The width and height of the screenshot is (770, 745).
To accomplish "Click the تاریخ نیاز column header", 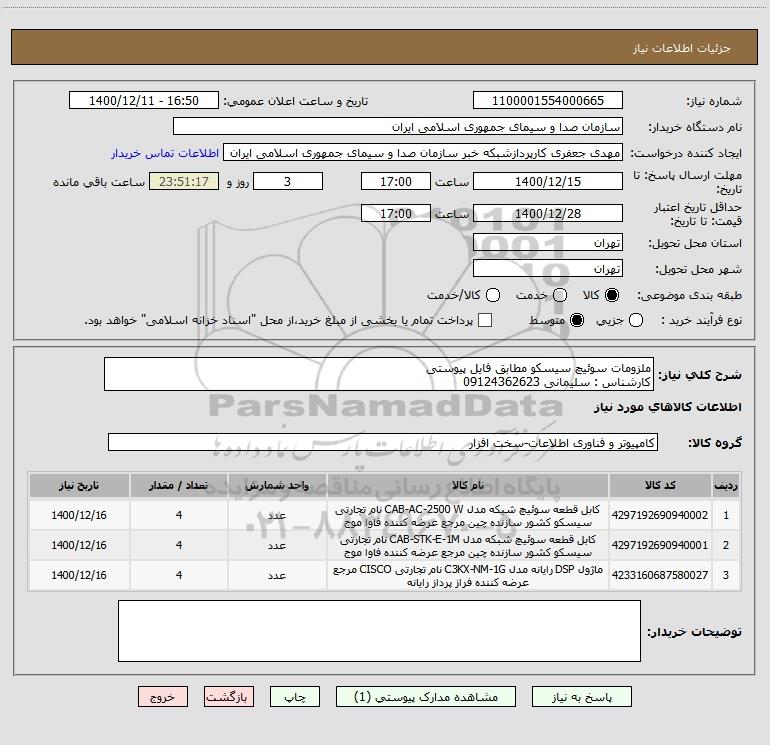I will pos(79,486).
